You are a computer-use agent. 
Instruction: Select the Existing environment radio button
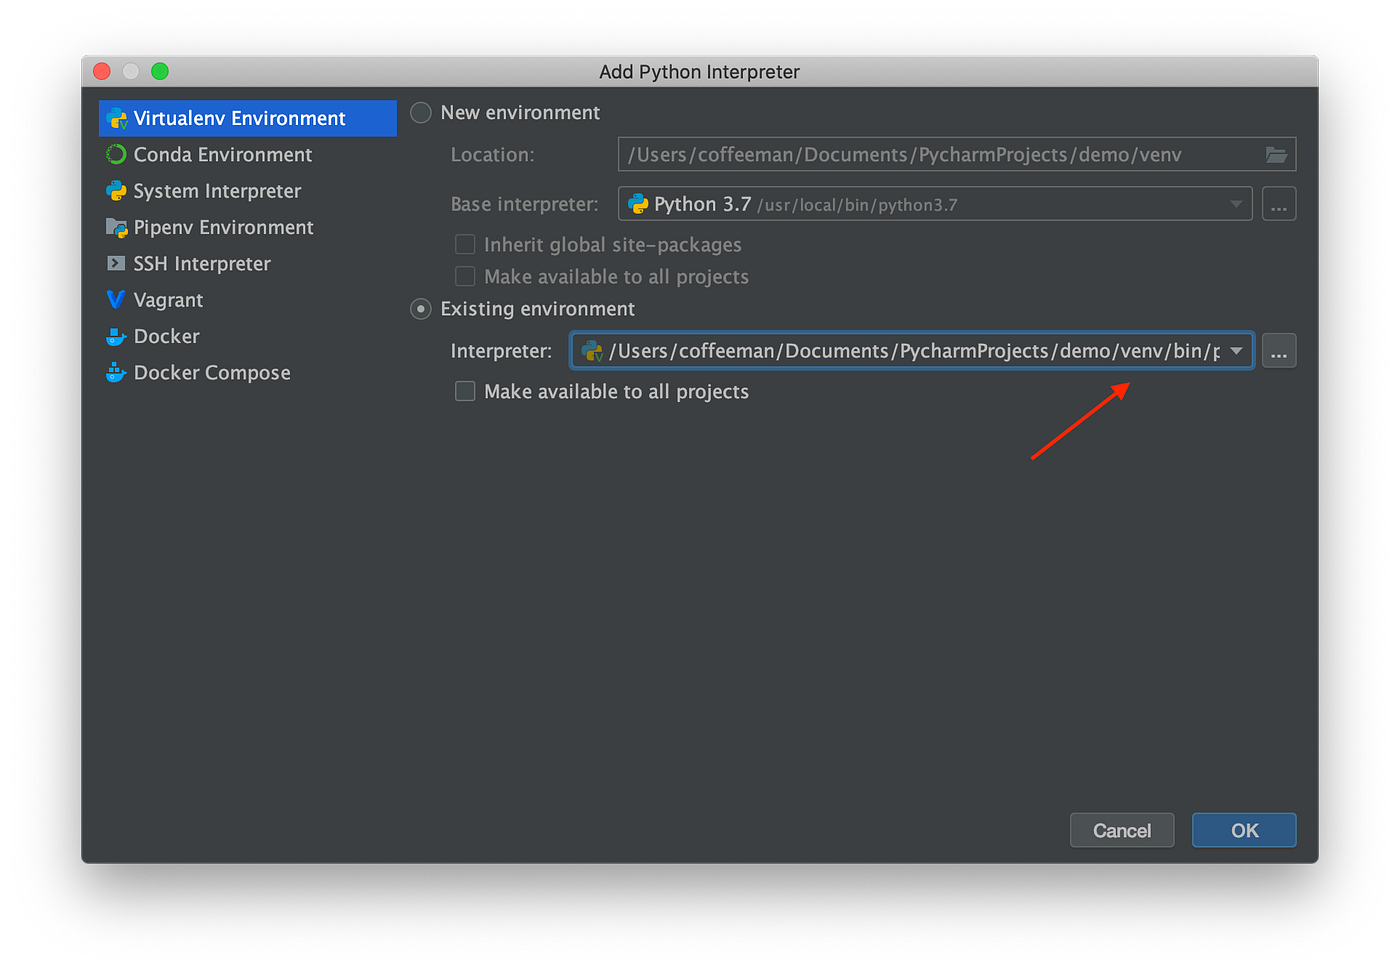click(x=420, y=309)
